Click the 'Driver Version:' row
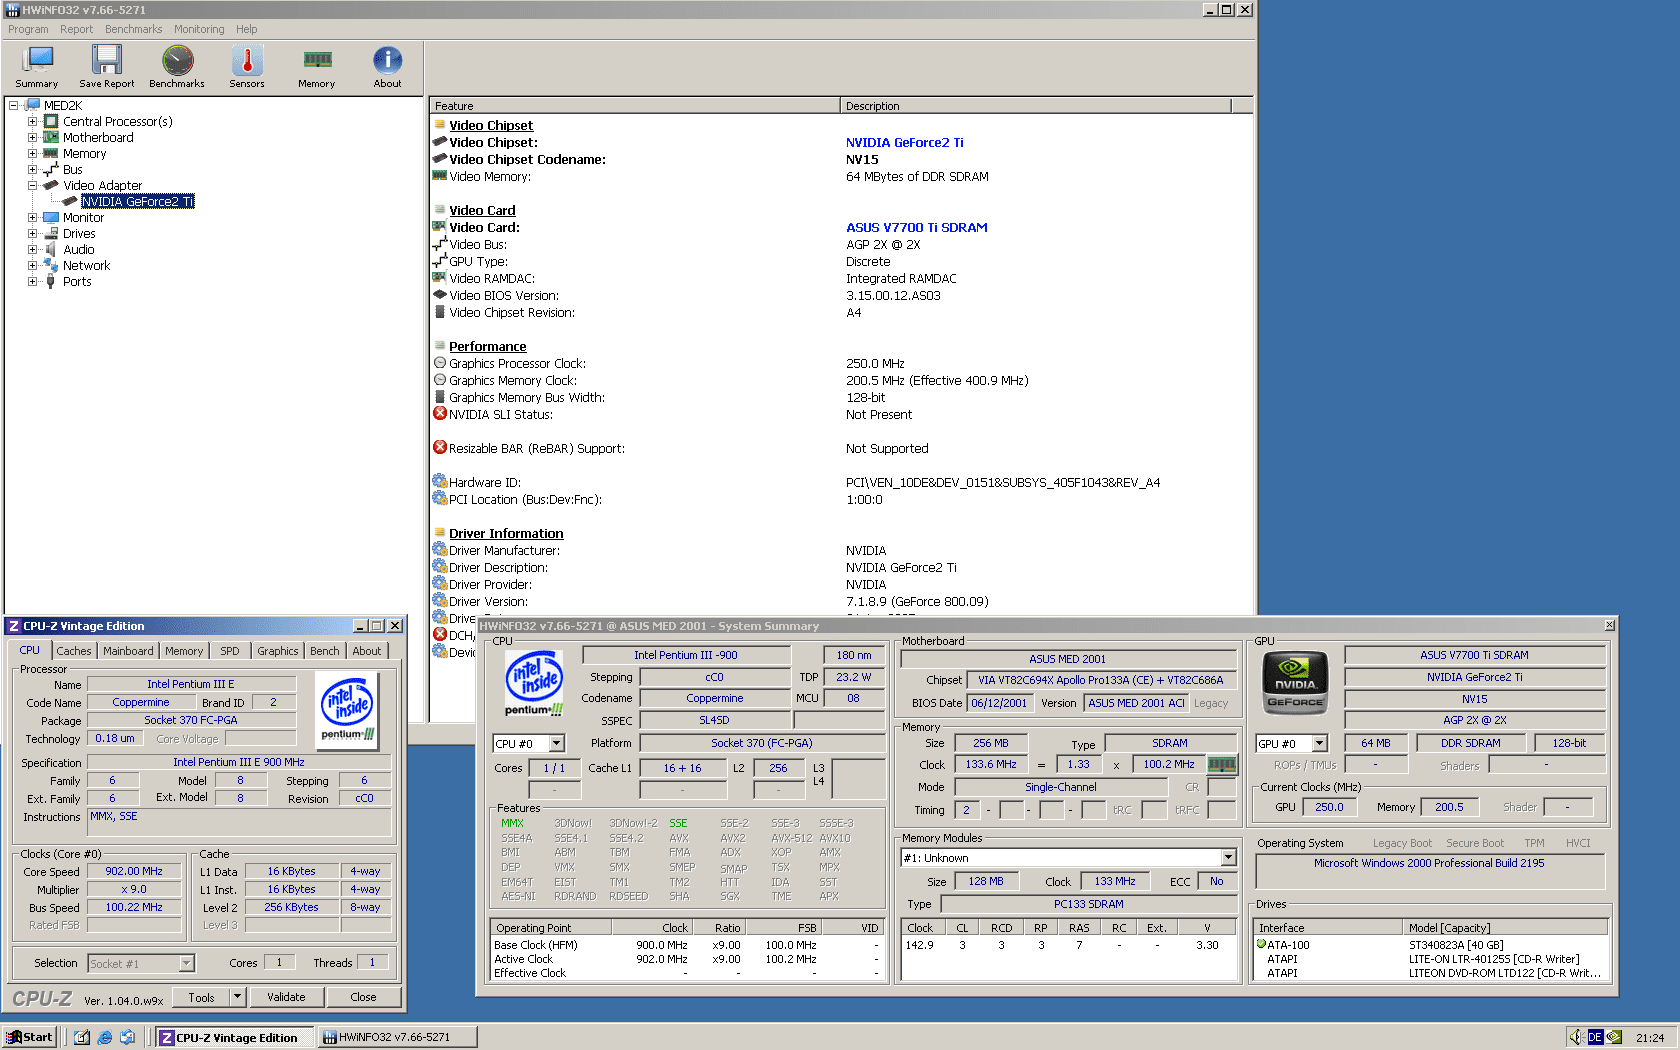 pos(841,601)
